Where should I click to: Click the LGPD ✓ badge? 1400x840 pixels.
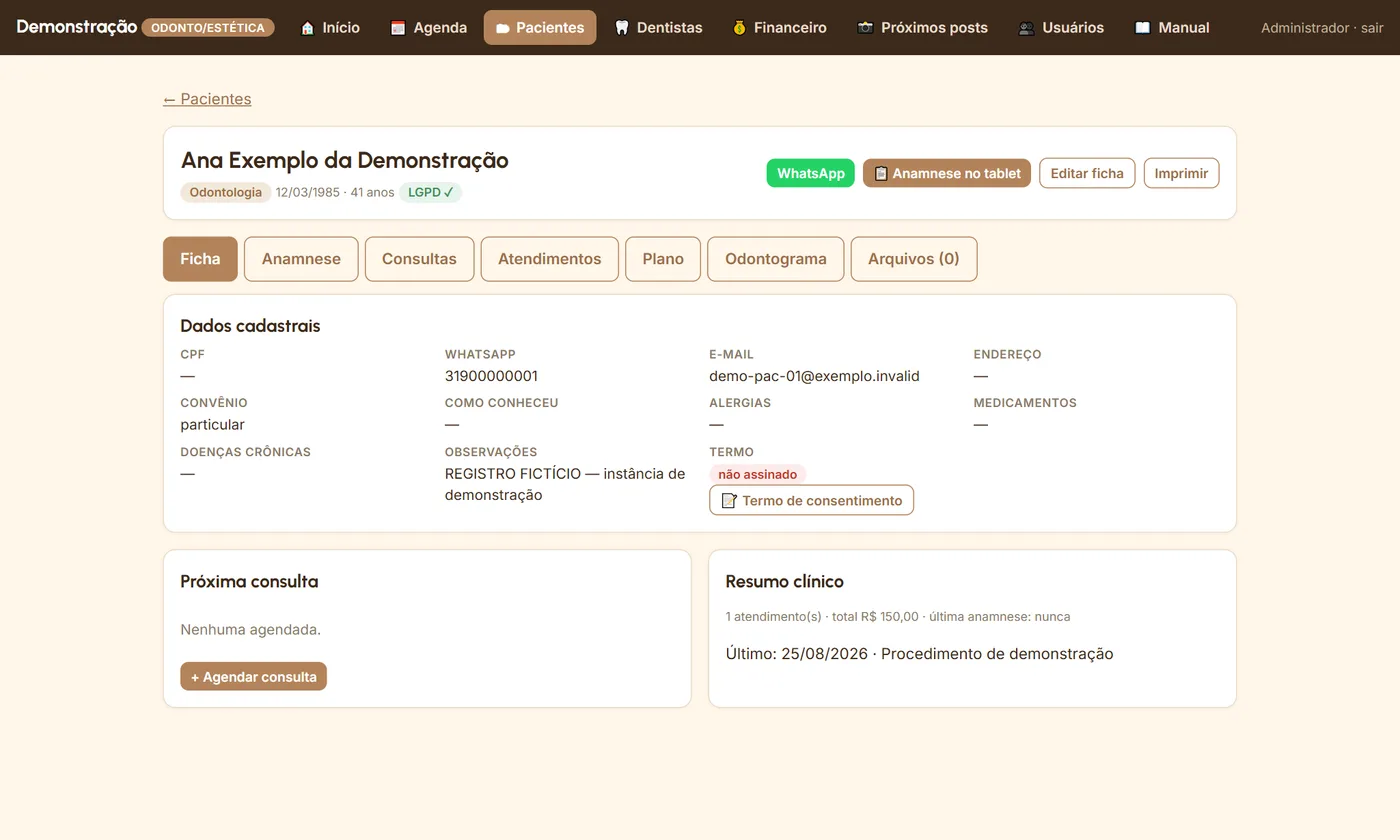(430, 192)
